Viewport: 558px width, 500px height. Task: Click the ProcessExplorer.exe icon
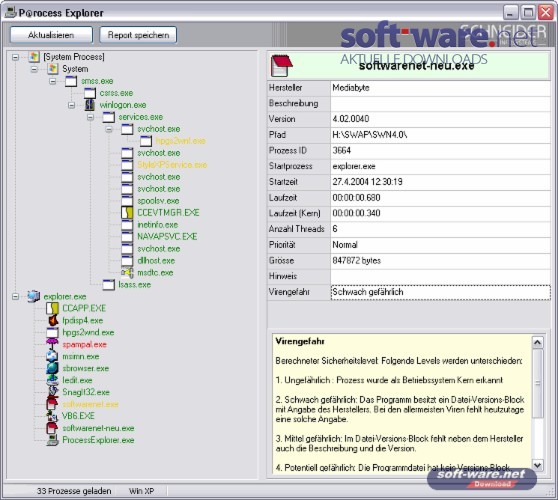point(52,440)
